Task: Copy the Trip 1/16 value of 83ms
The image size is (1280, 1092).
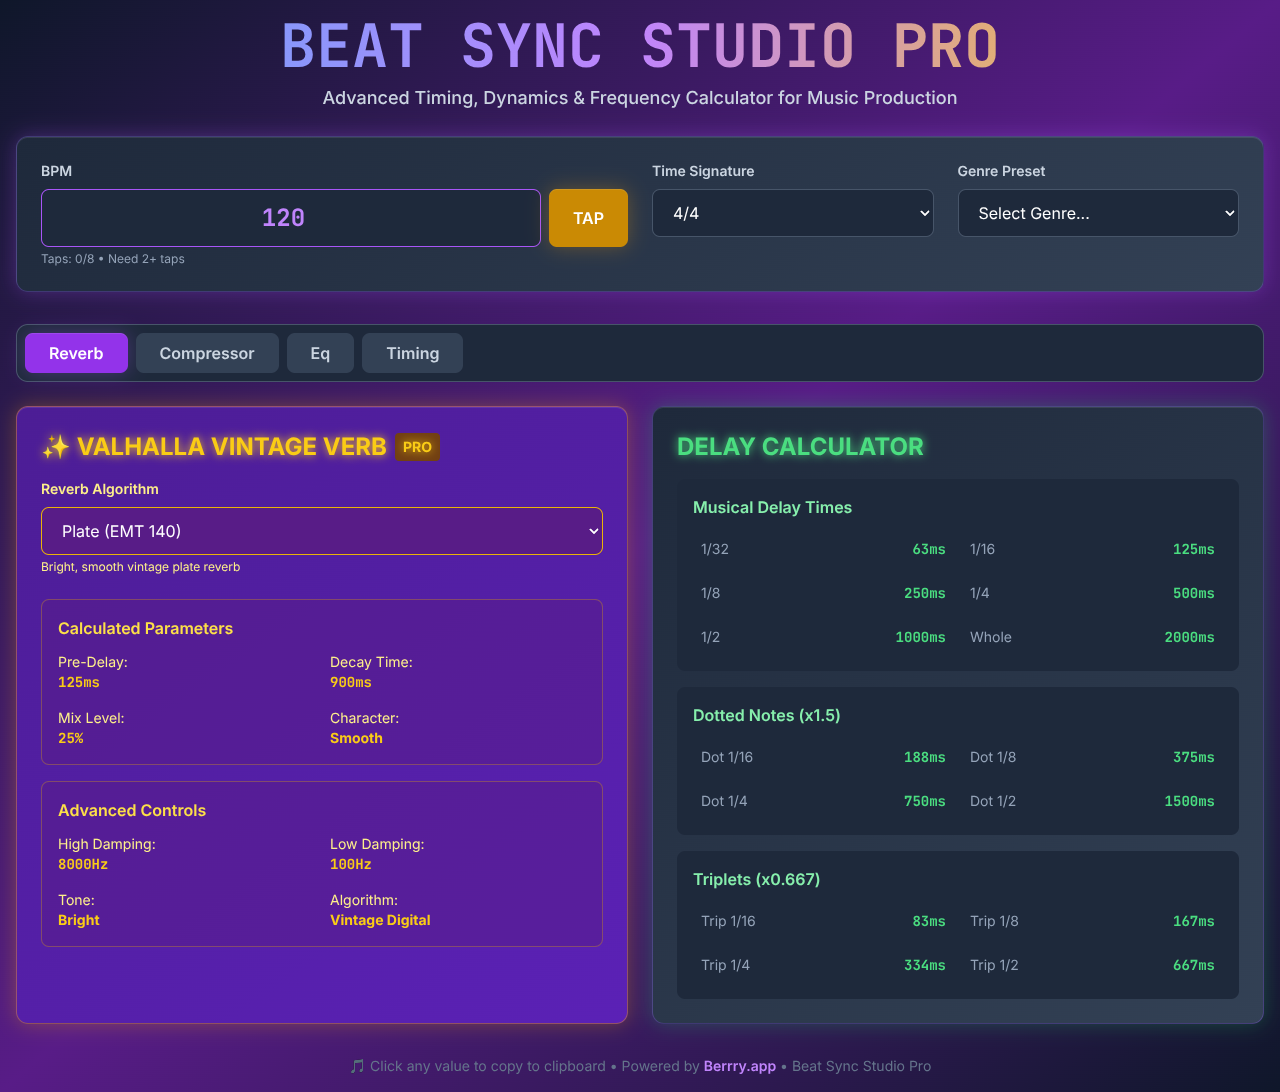Action: pos(929,921)
